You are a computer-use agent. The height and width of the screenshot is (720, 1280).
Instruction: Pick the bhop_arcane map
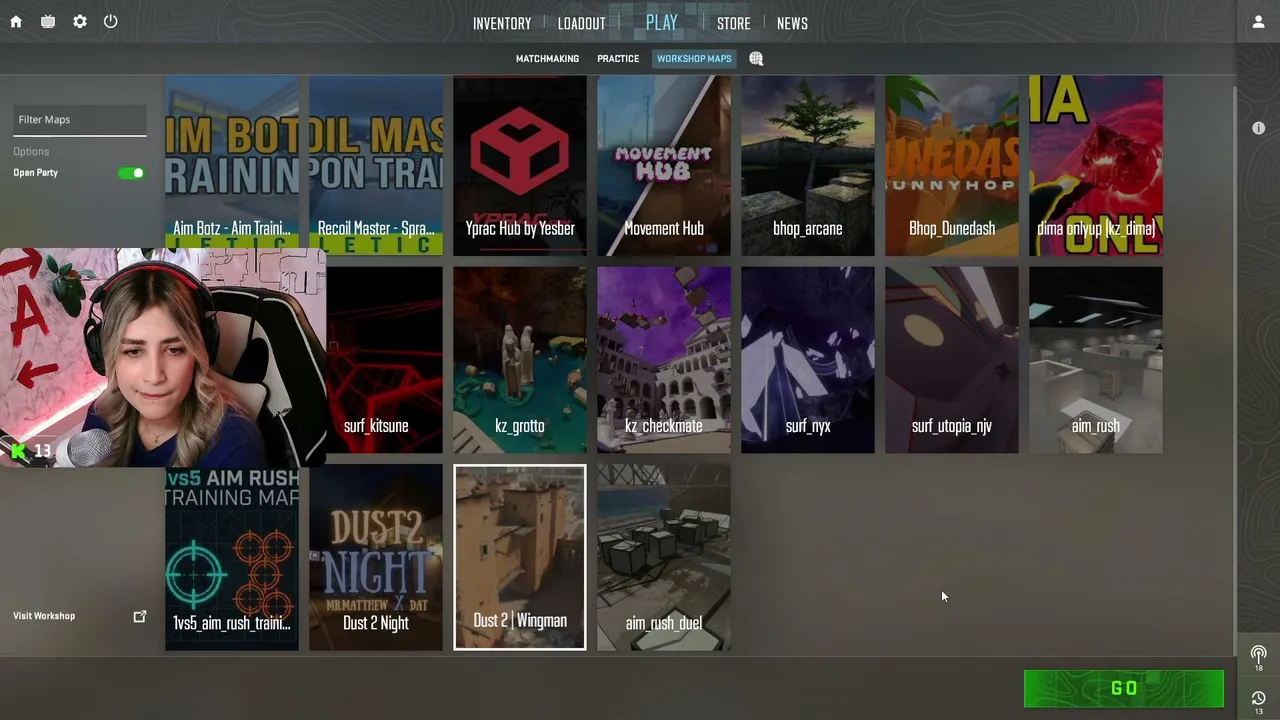[808, 166]
